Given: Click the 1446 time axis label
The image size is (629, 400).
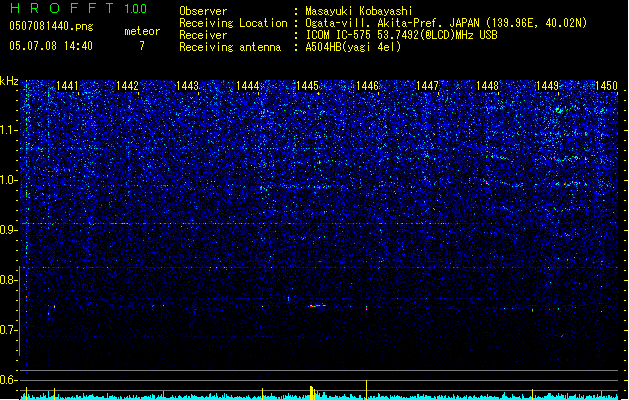Looking at the screenshot, I should point(367,86).
